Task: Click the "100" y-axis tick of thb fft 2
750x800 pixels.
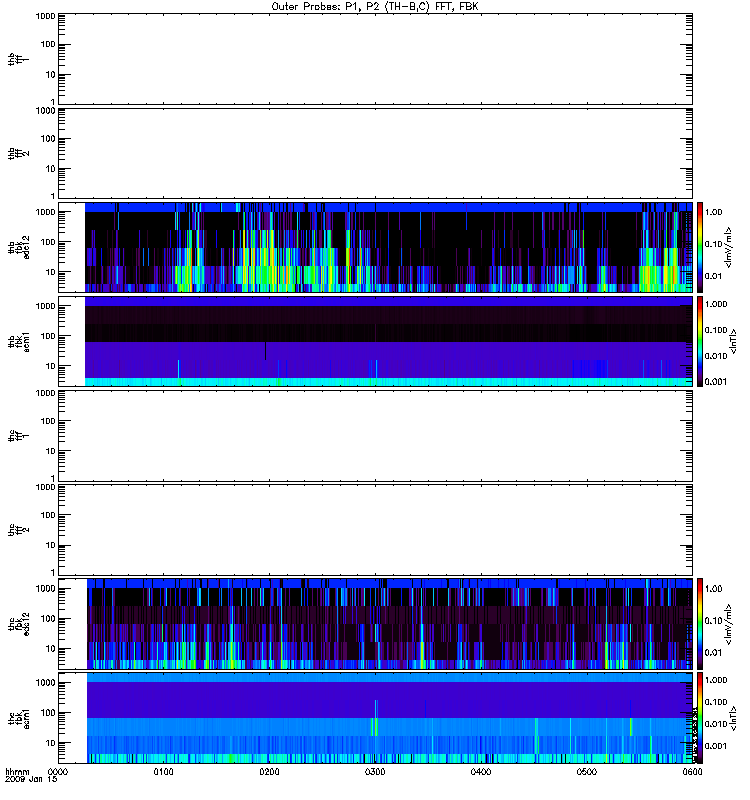Action: (48, 139)
